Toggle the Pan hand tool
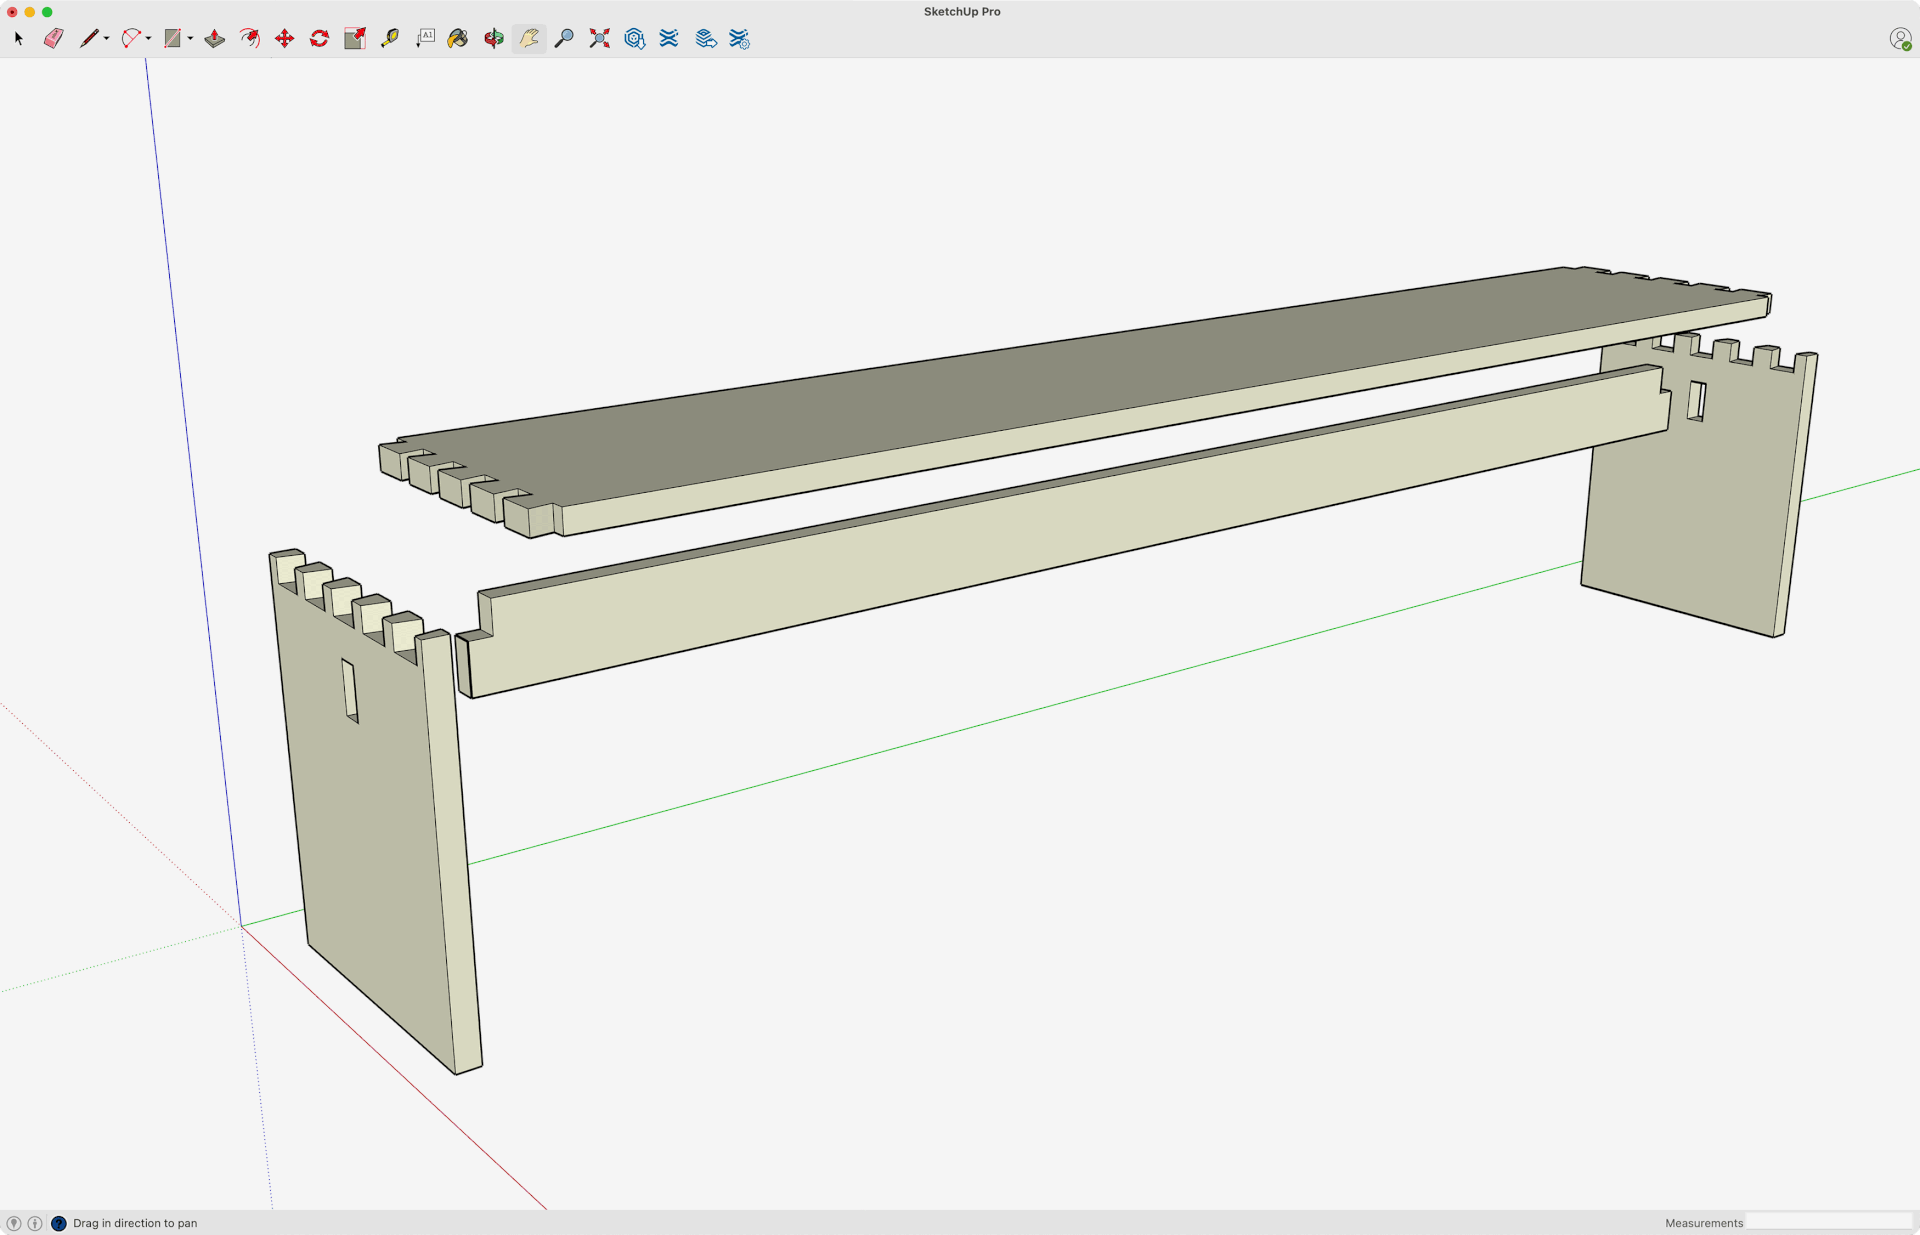The height and width of the screenshot is (1235, 1920). [x=529, y=38]
